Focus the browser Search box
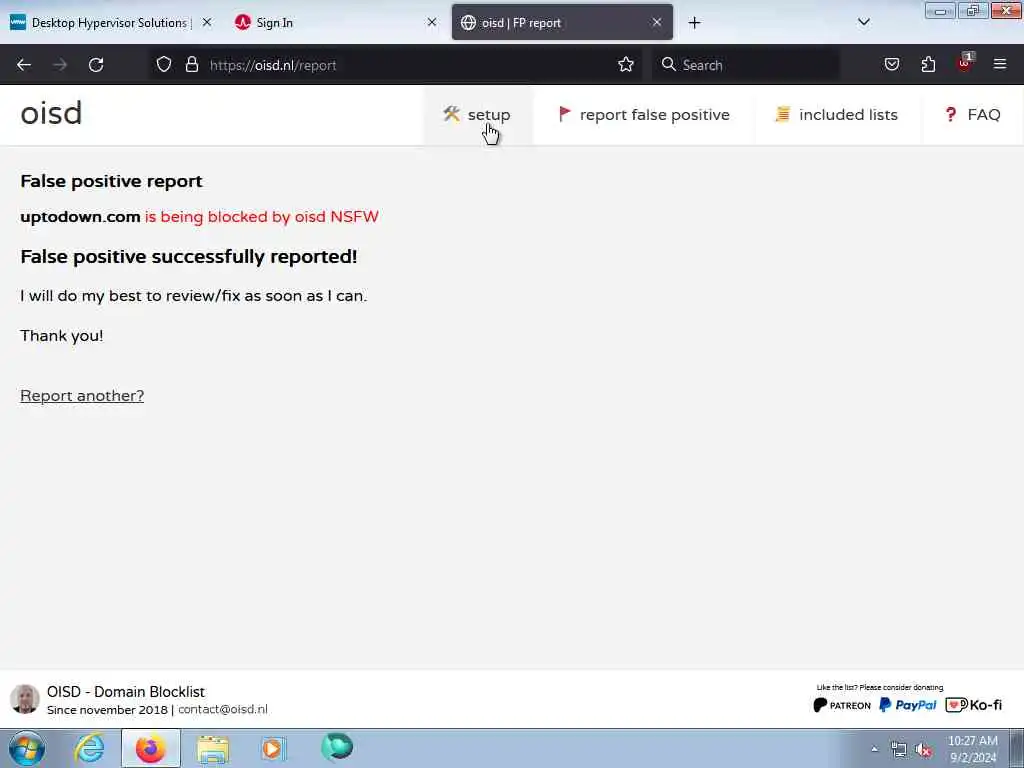Screen dimensions: 1024x768 [x=748, y=65]
